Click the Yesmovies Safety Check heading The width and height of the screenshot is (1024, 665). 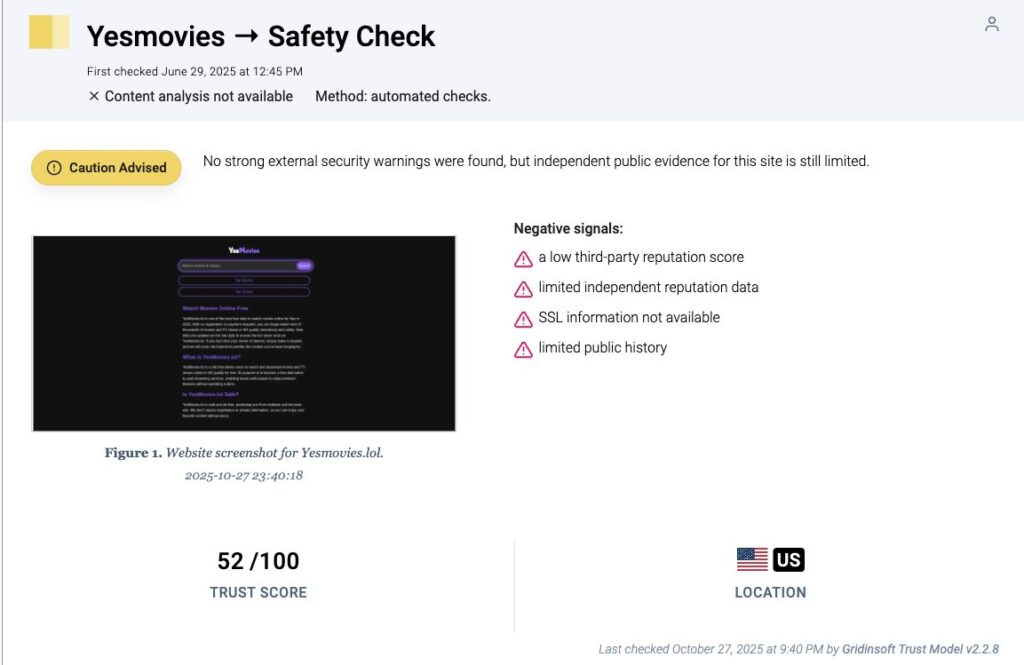click(x=261, y=37)
